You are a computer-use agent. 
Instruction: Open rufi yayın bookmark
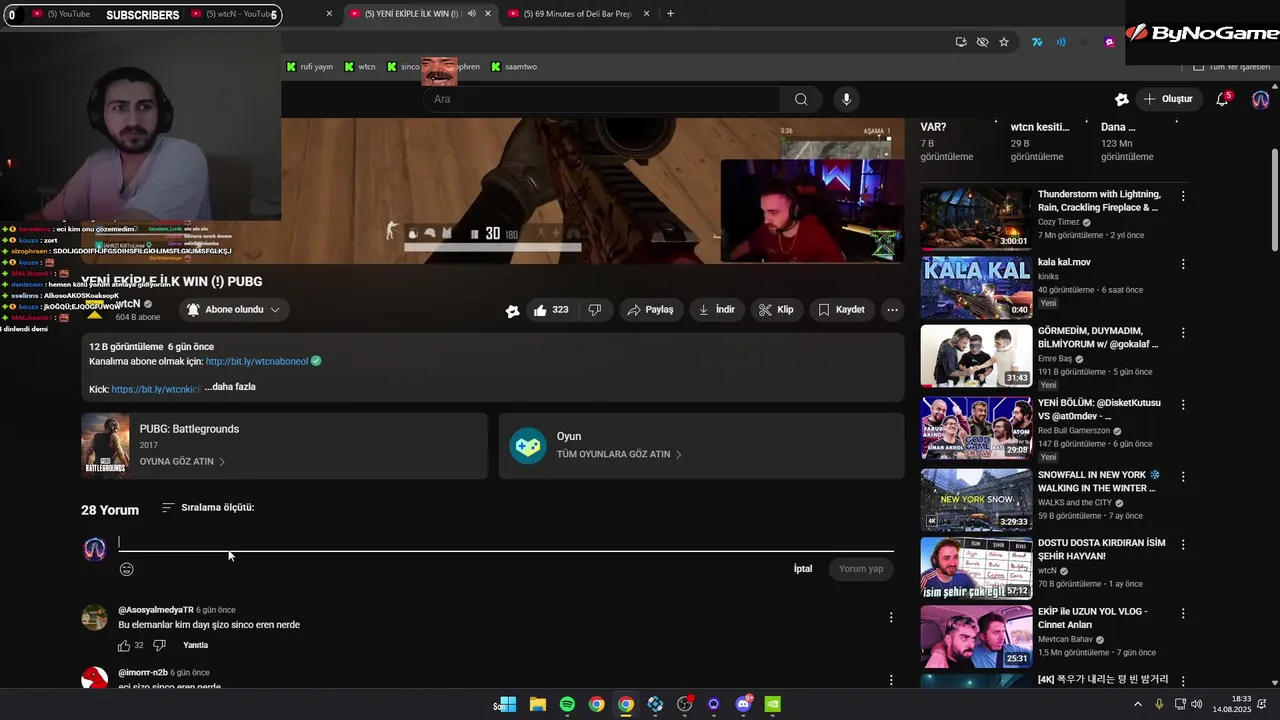pyautogui.click(x=310, y=67)
